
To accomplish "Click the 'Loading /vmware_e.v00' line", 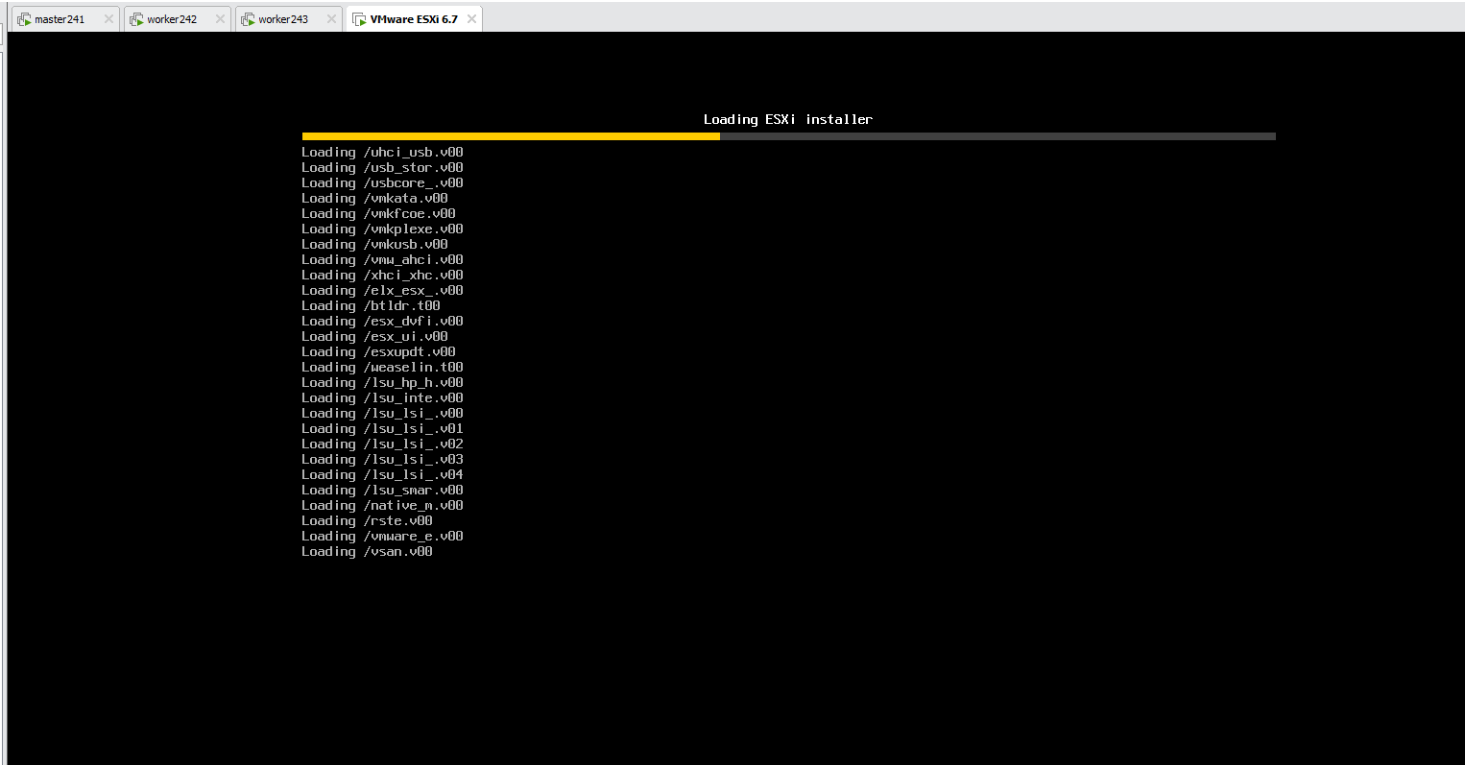I will (x=382, y=535).
